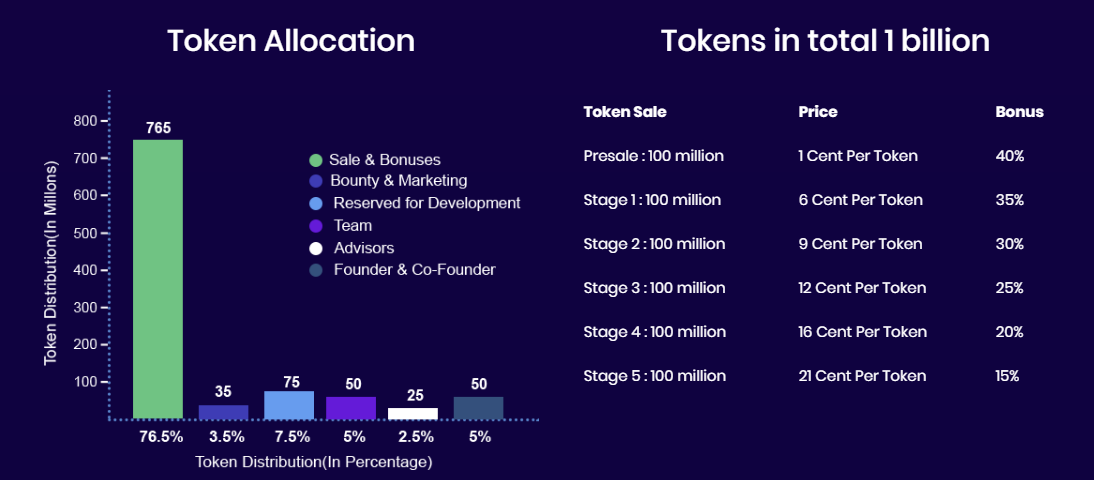Click the Token Allocation heading

click(x=291, y=41)
